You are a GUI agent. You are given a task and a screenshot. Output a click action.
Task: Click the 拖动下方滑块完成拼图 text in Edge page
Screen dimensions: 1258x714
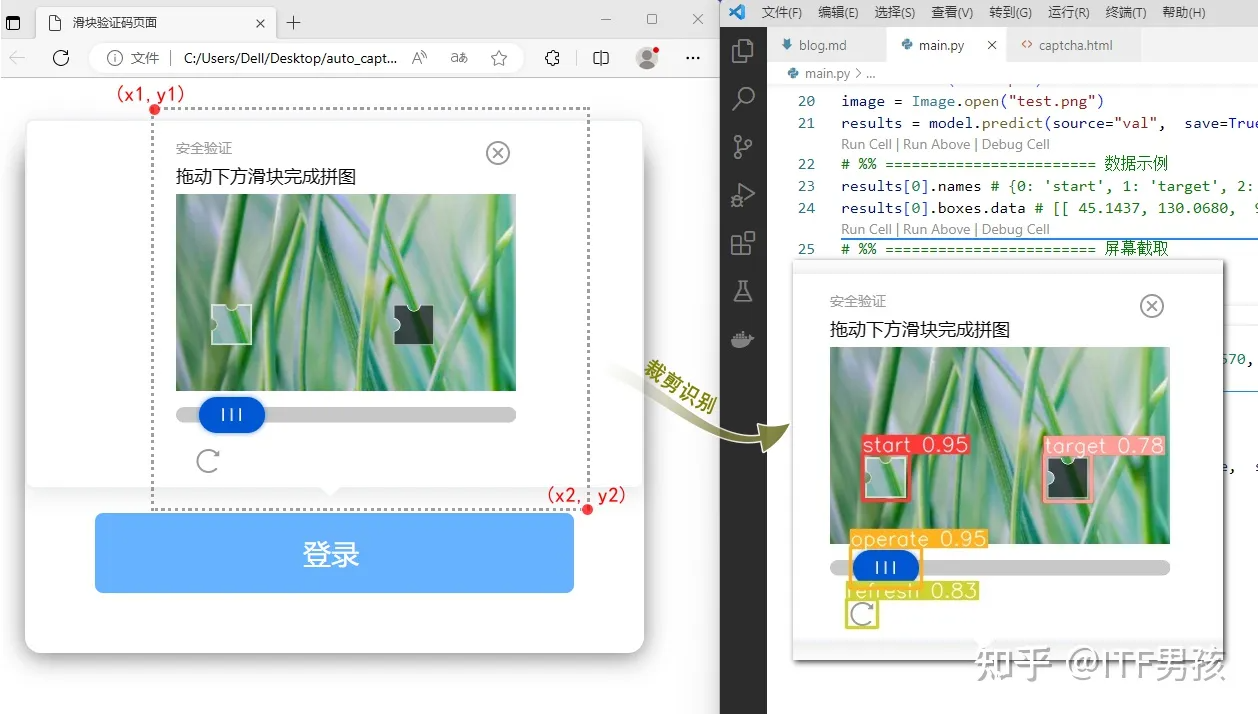click(x=266, y=177)
